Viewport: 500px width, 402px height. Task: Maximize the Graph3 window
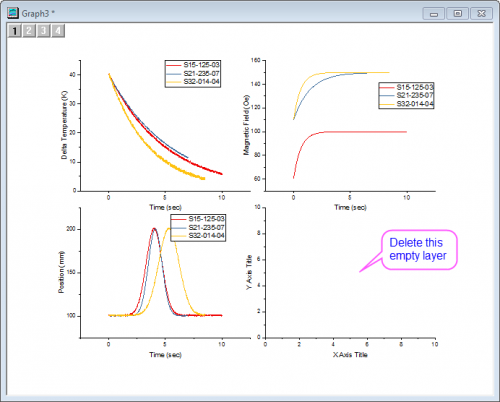[458, 14]
